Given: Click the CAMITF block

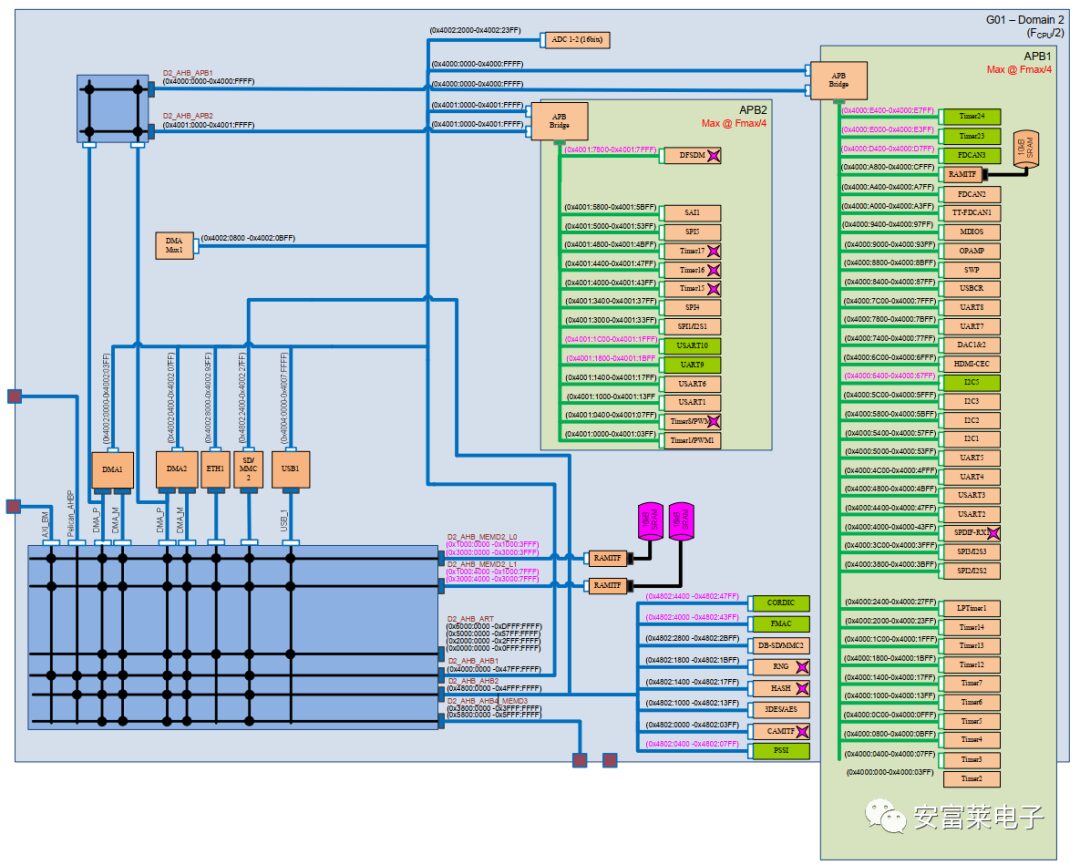Looking at the screenshot, I should (780, 731).
